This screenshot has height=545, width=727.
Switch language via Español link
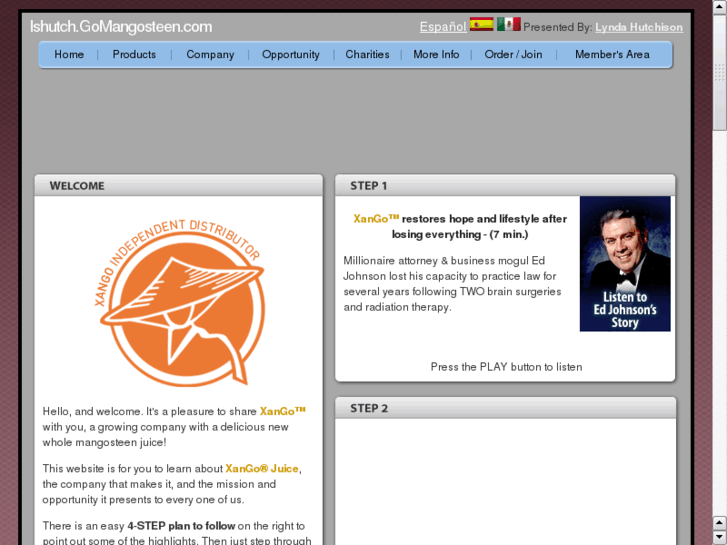(443, 27)
